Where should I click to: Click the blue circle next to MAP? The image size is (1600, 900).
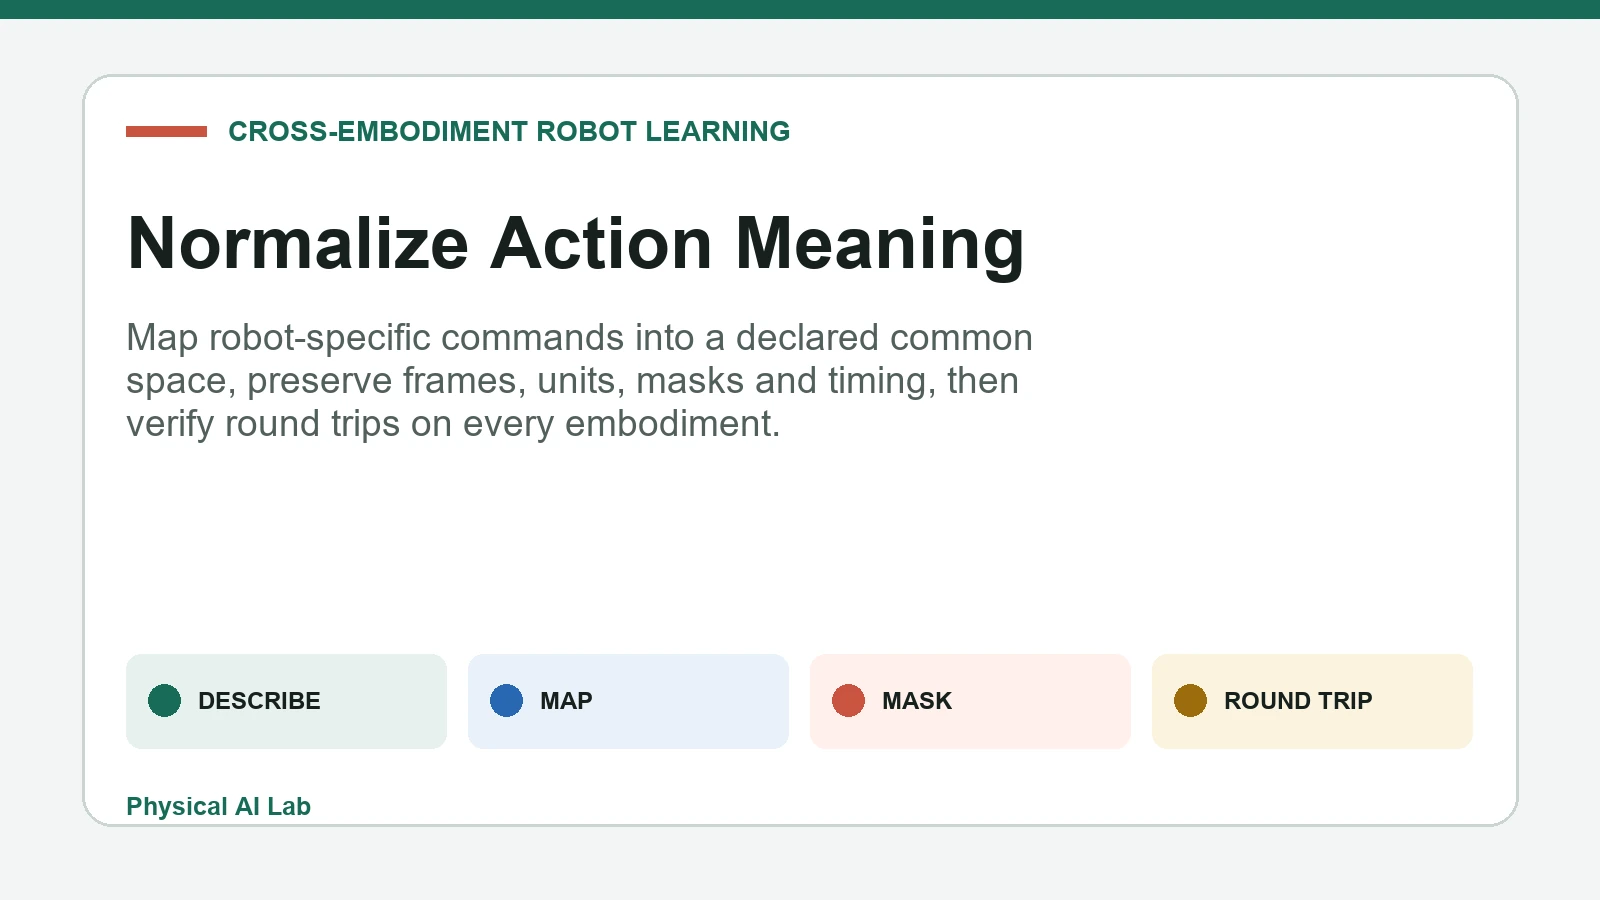click(x=506, y=701)
